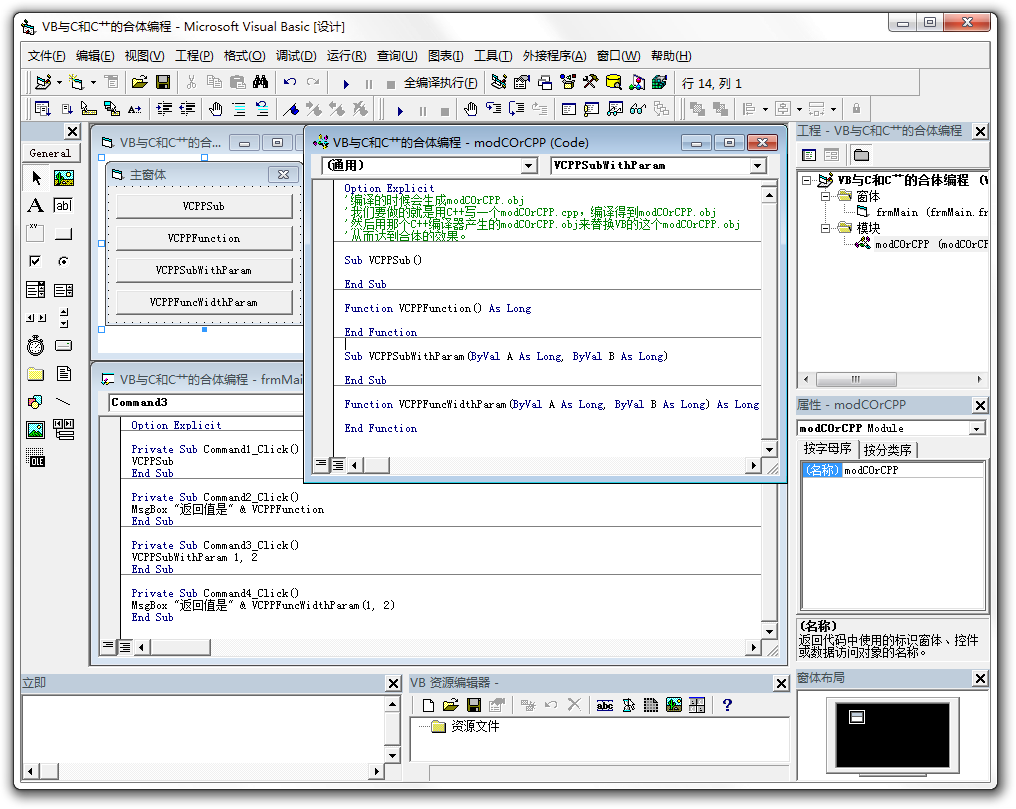Toggle breakpoint with Edit toolbar hand icon

[216, 109]
